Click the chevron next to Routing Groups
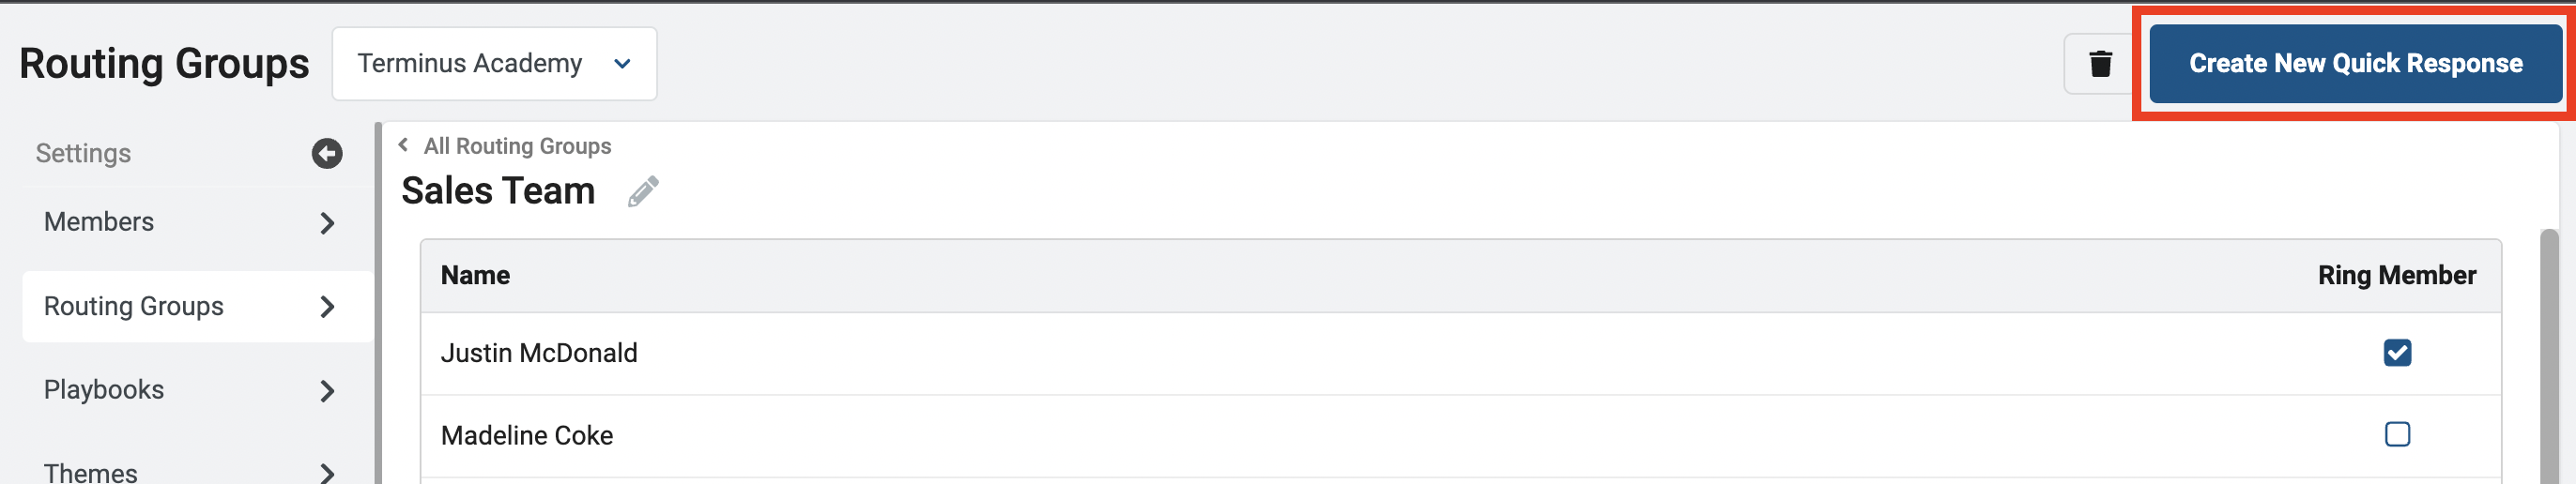The image size is (2576, 484). pyautogui.click(x=327, y=307)
